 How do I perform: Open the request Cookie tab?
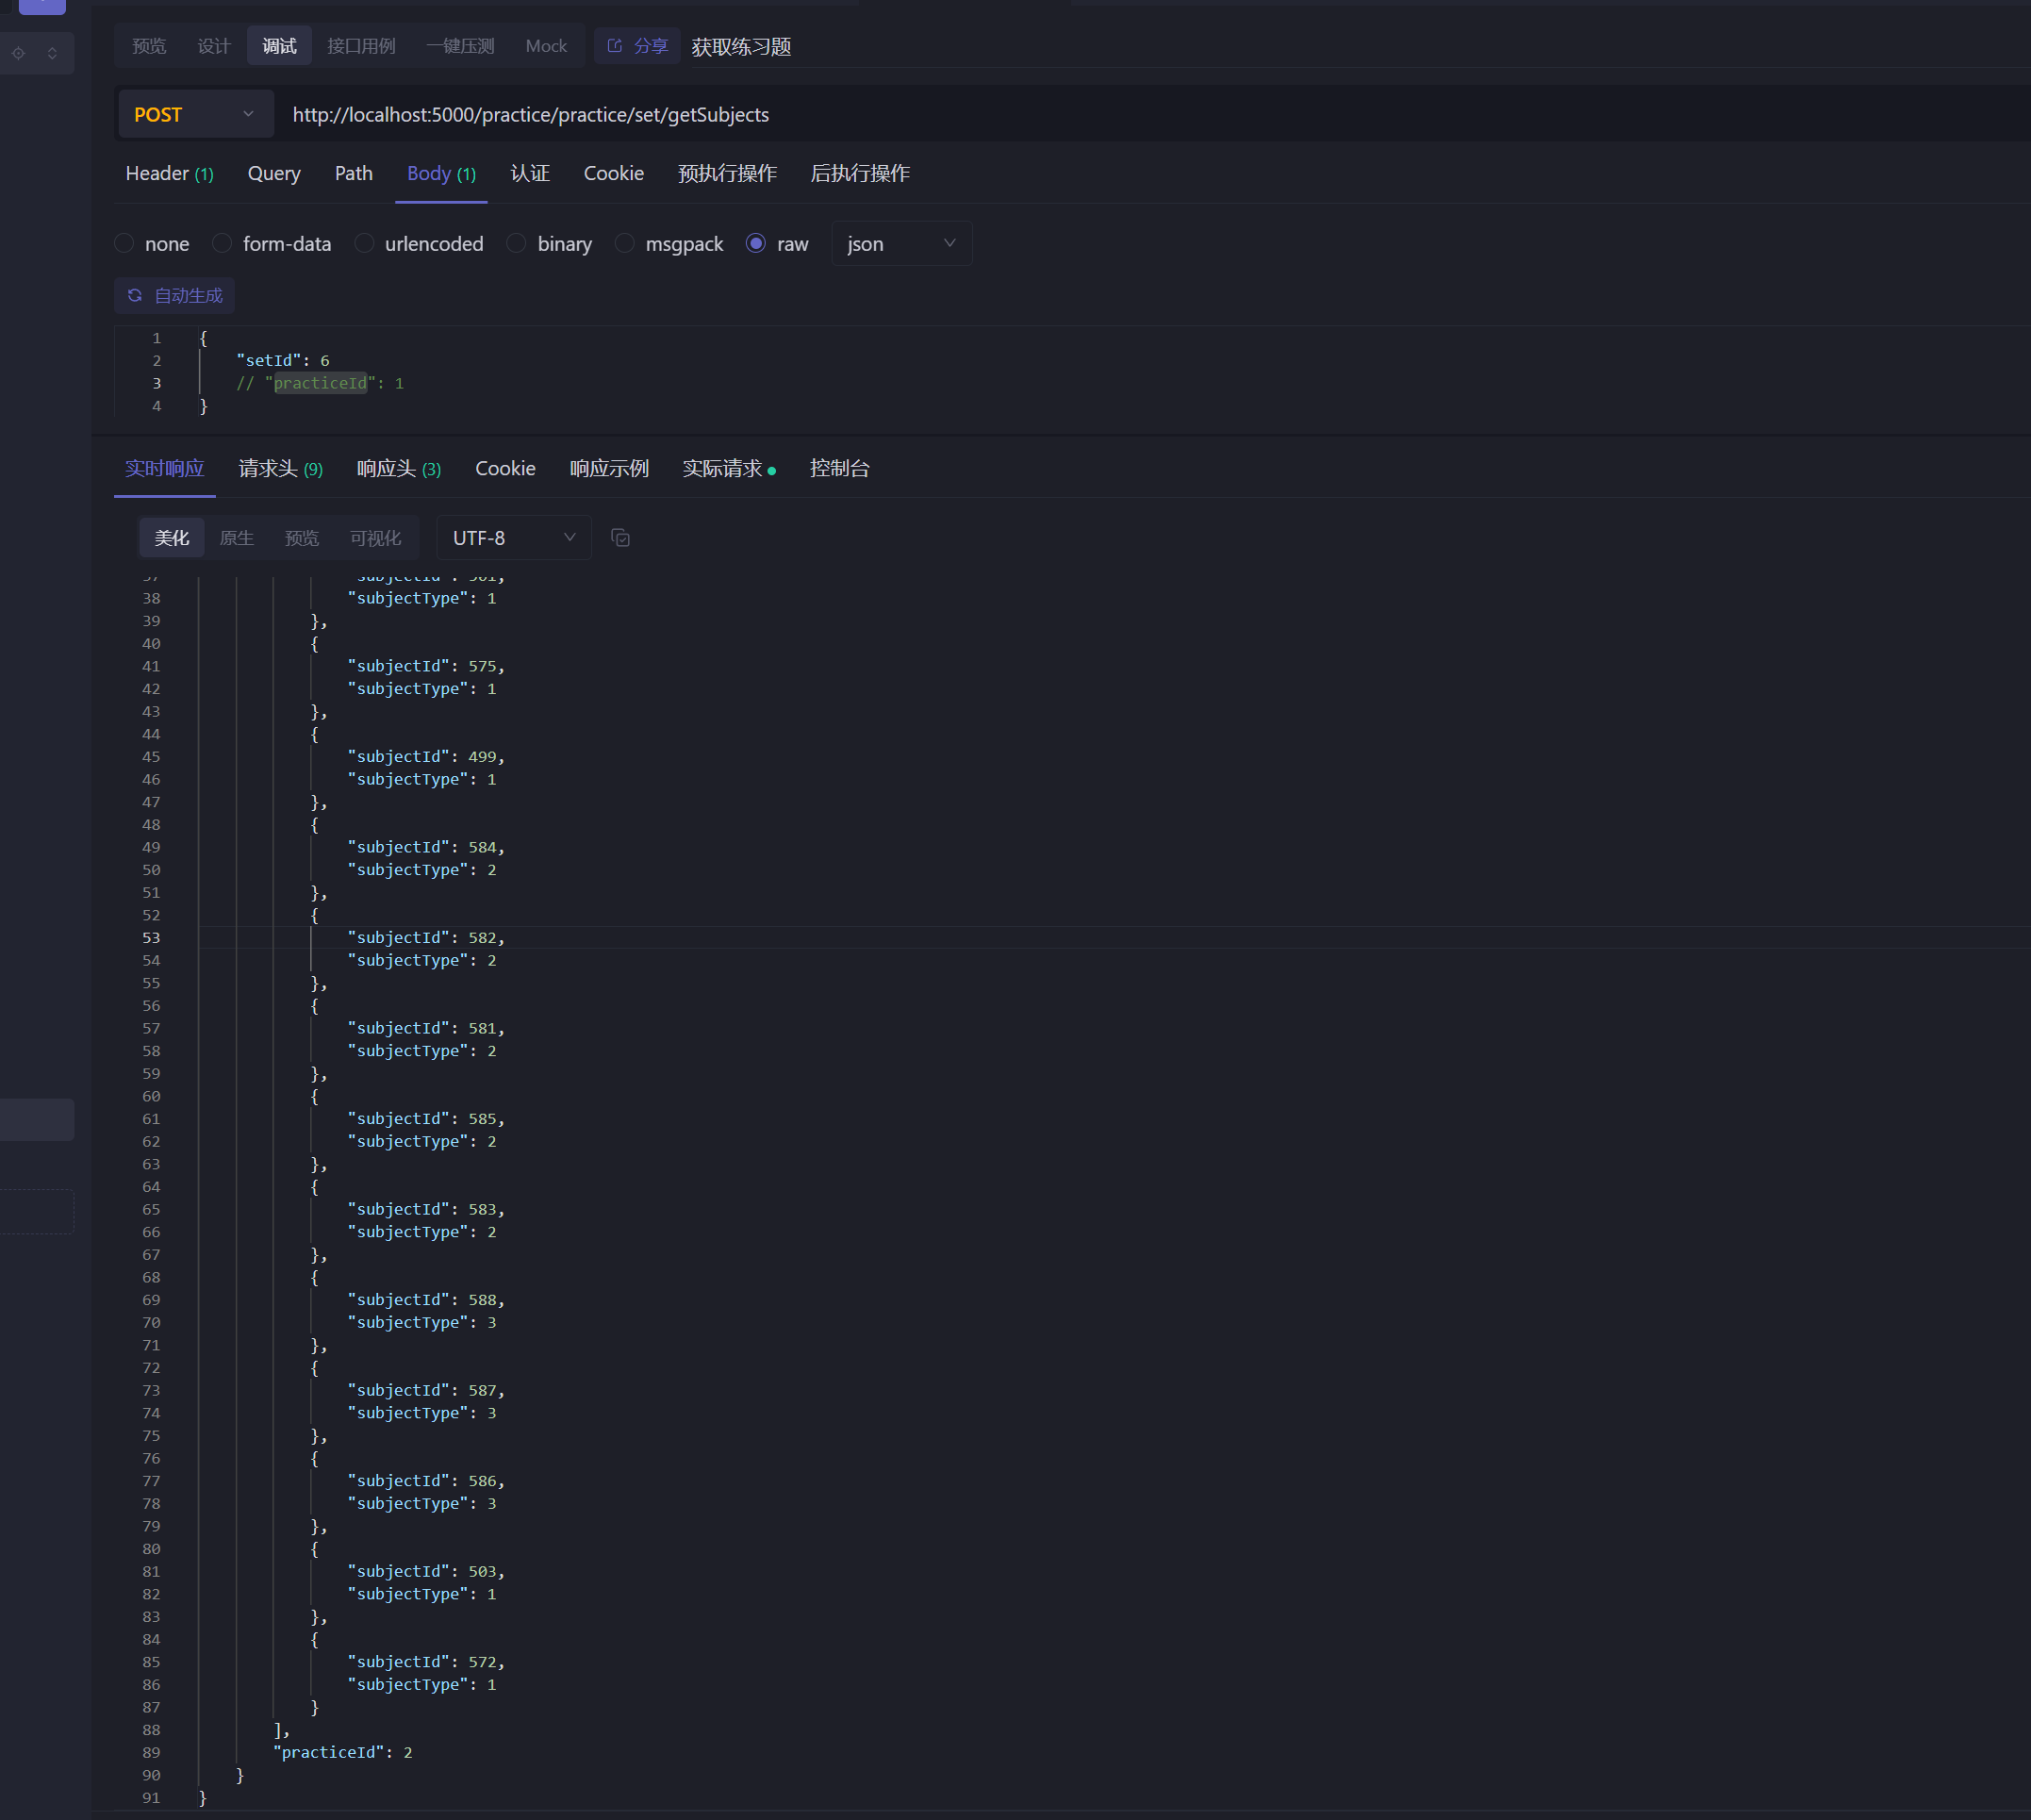(614, 174)
